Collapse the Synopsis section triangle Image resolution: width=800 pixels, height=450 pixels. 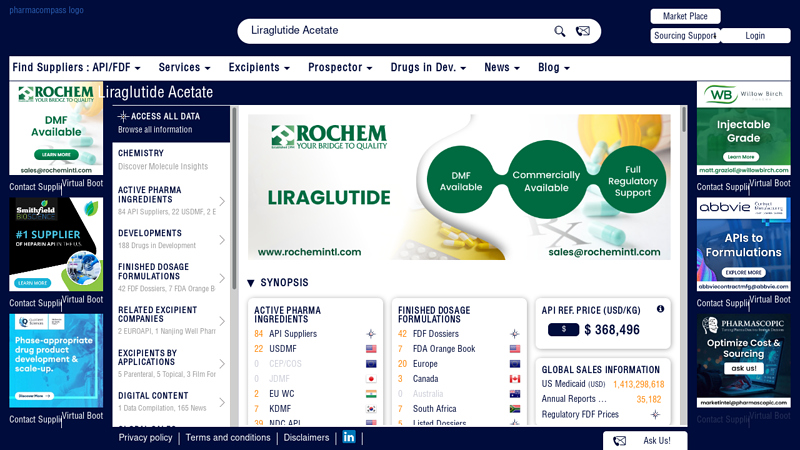tap(251, 283)
